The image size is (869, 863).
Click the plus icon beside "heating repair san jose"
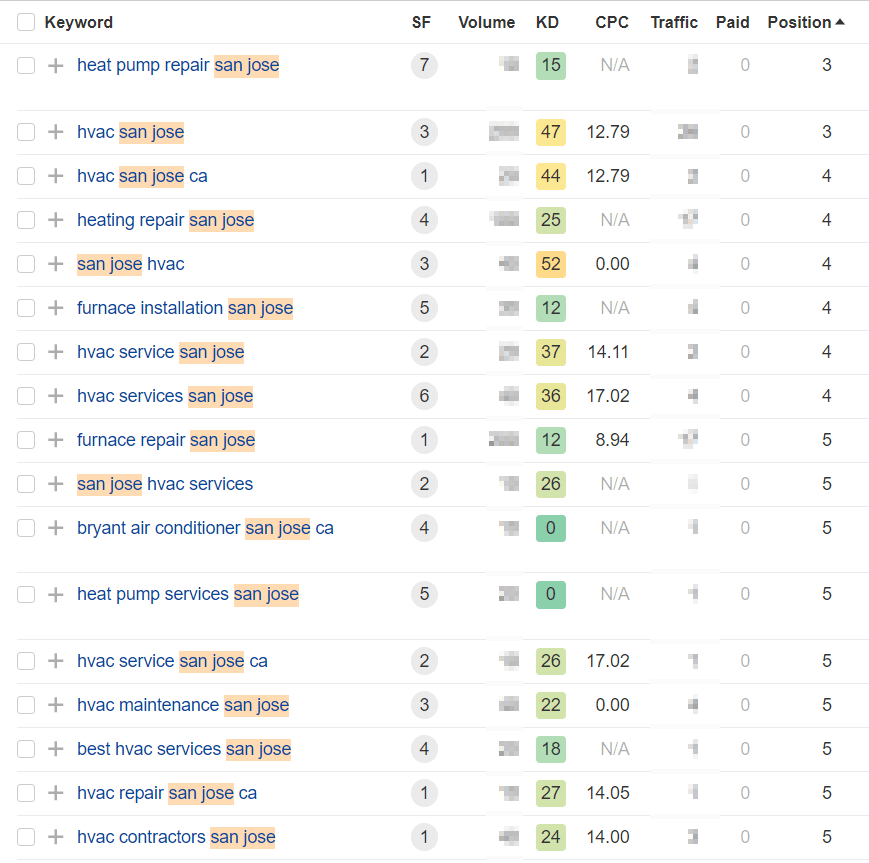pos(56,220)
